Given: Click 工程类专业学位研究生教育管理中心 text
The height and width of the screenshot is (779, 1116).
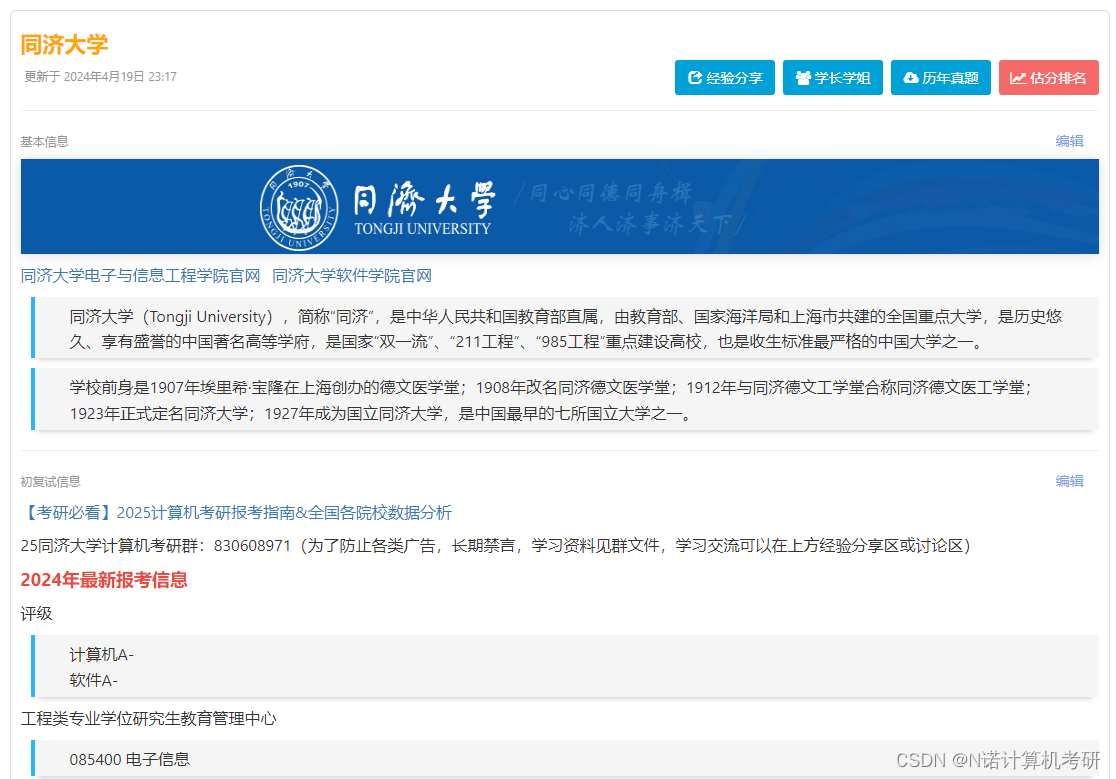Looking at the screenshot, I should click(149, 719).
